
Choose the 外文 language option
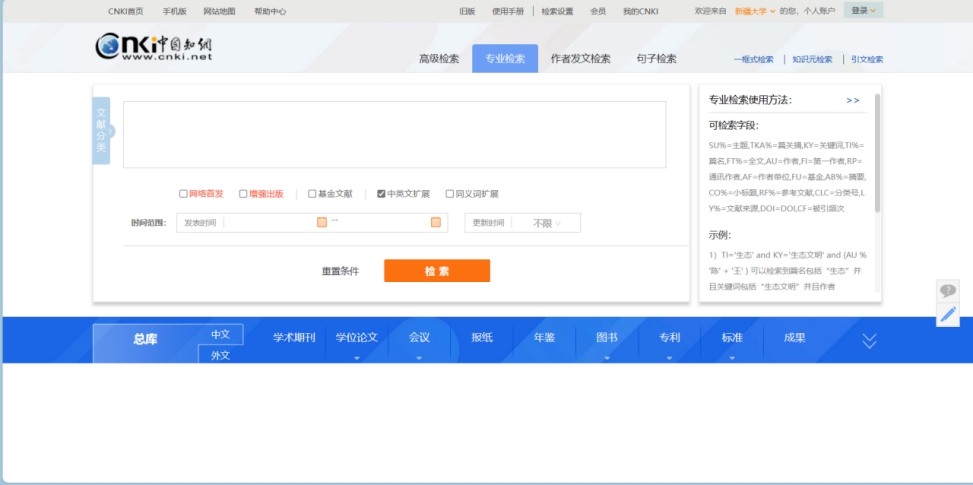click(x=220, y=355)
